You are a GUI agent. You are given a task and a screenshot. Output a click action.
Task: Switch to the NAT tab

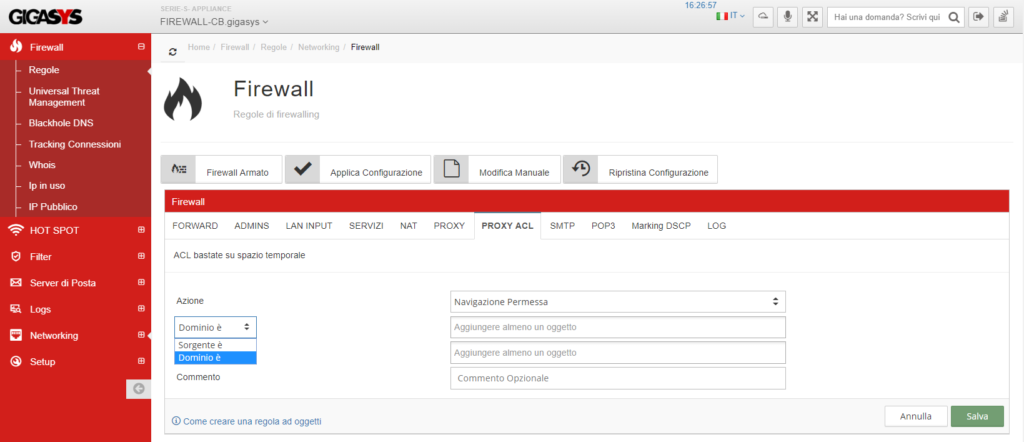pos(408,226)
